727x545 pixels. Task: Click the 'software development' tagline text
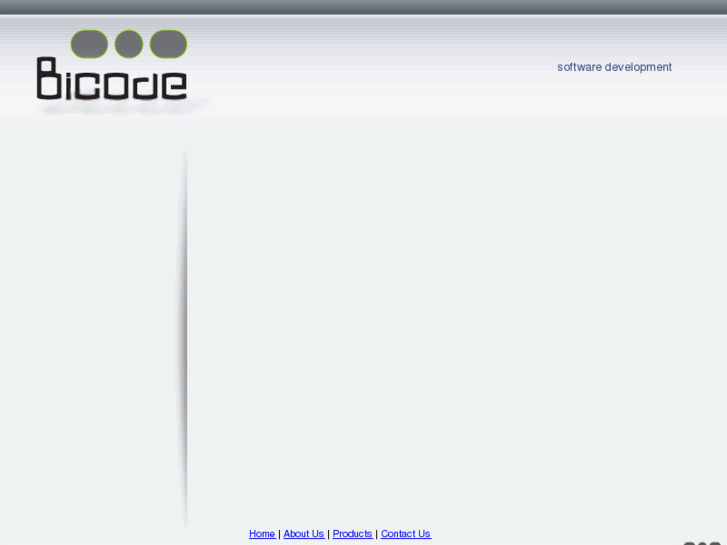(614, 67)
